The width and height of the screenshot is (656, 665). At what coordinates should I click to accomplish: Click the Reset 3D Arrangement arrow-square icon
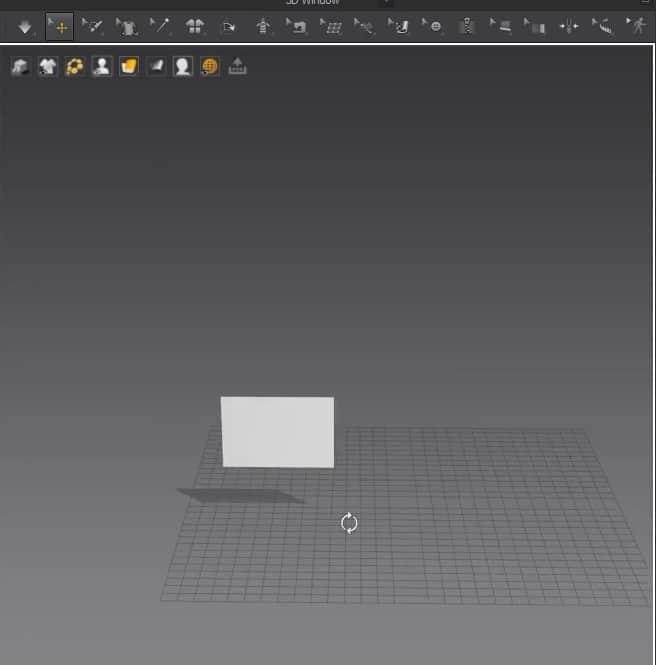pos(229,27)
